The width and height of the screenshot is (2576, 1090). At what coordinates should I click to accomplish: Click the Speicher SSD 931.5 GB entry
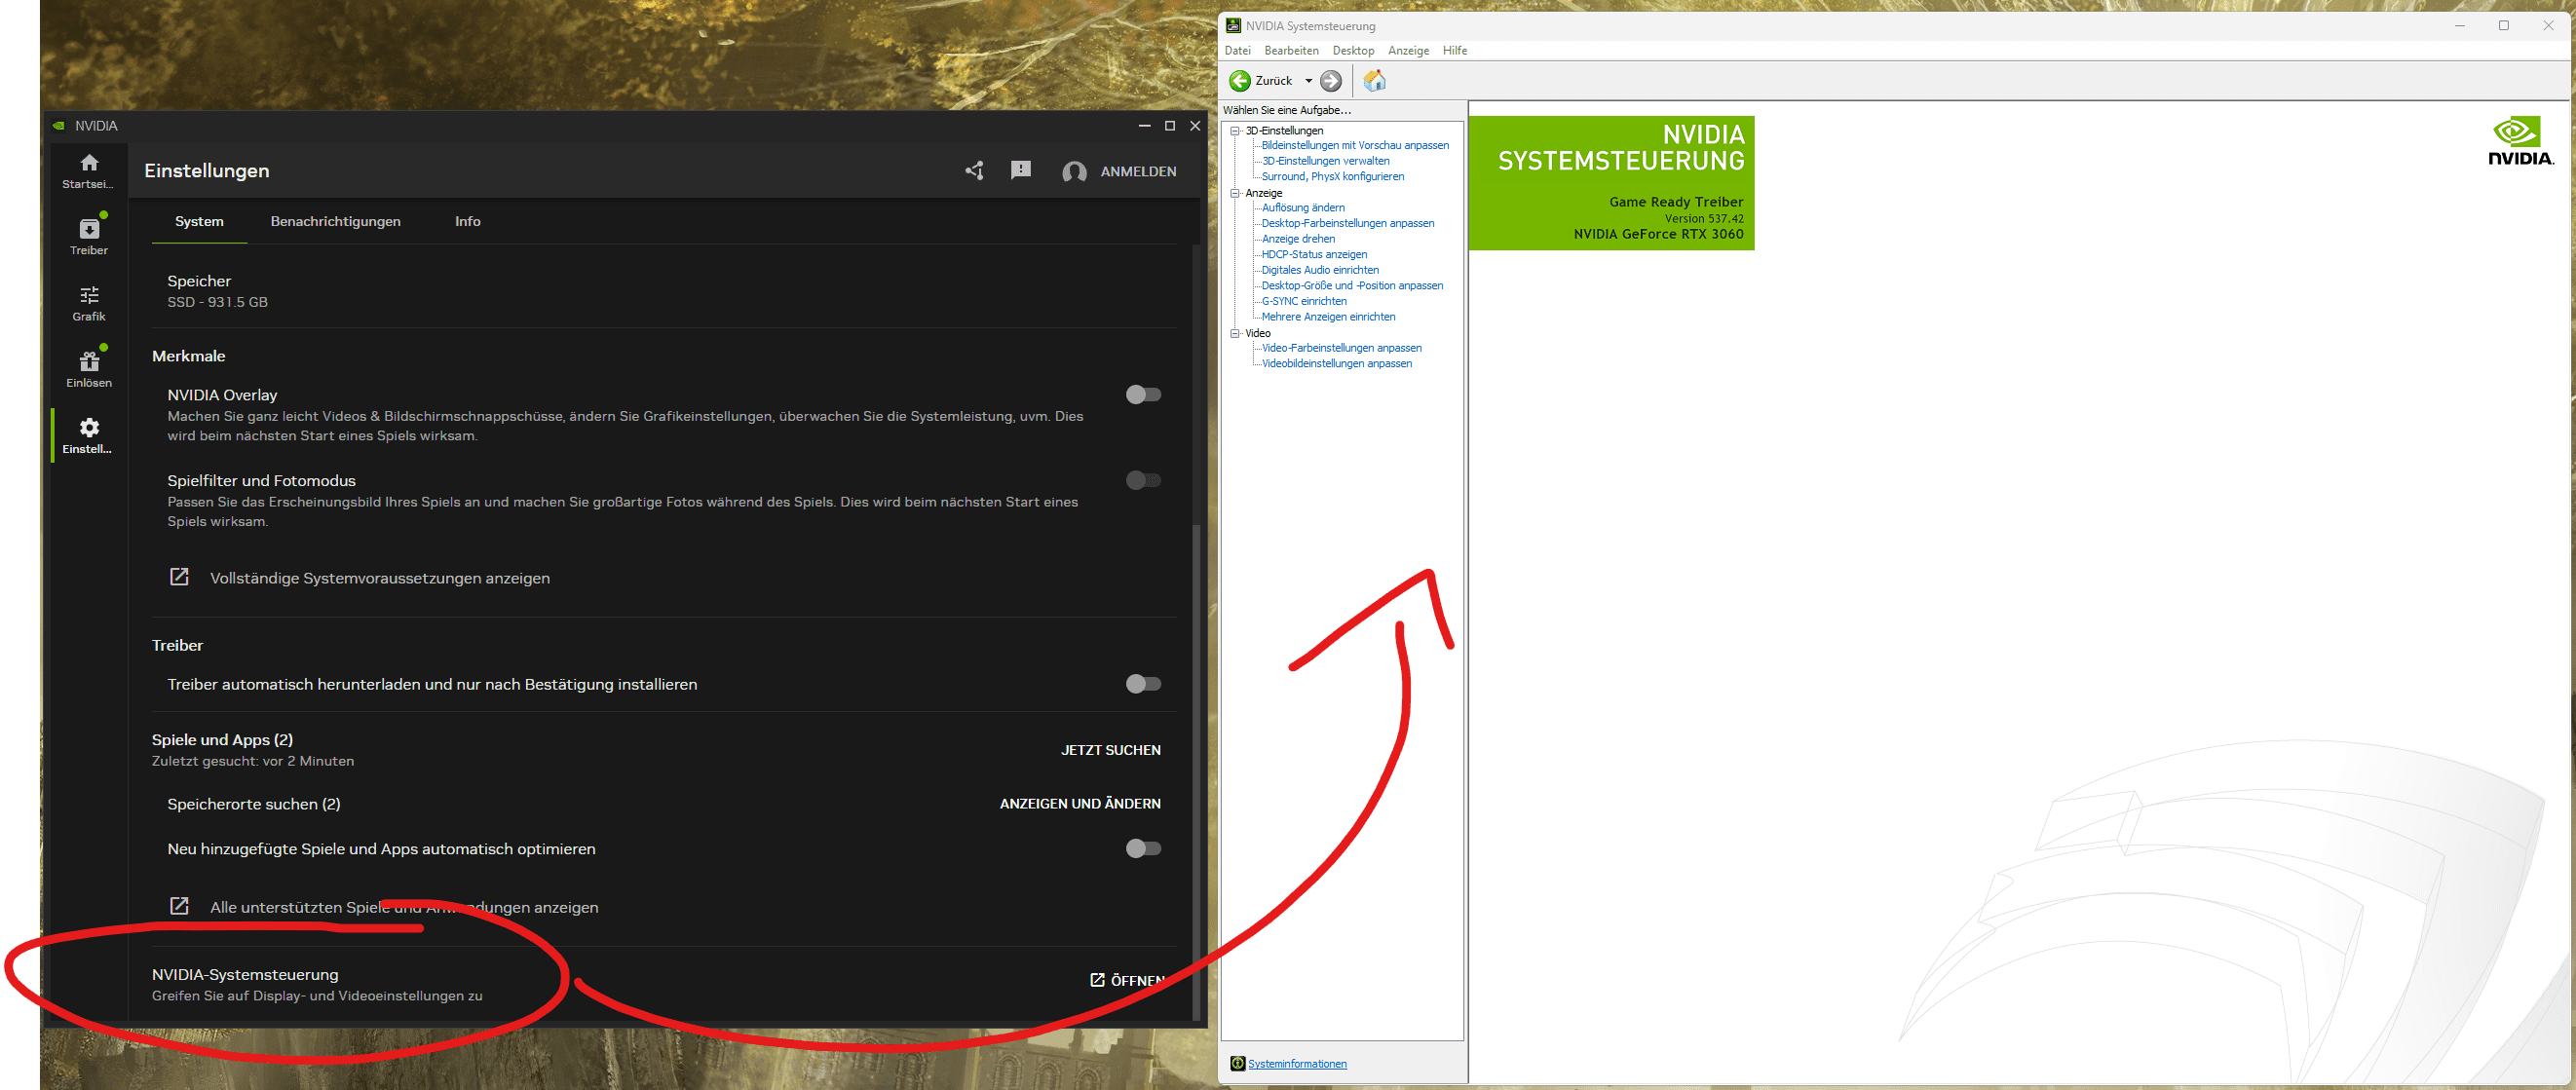click(x=217, y=291)
